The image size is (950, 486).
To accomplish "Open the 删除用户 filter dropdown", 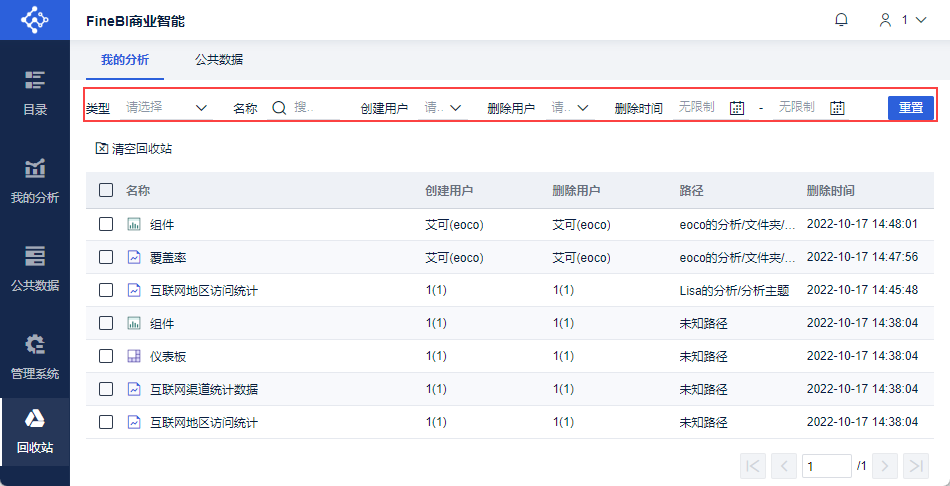I will coord(570,107).
